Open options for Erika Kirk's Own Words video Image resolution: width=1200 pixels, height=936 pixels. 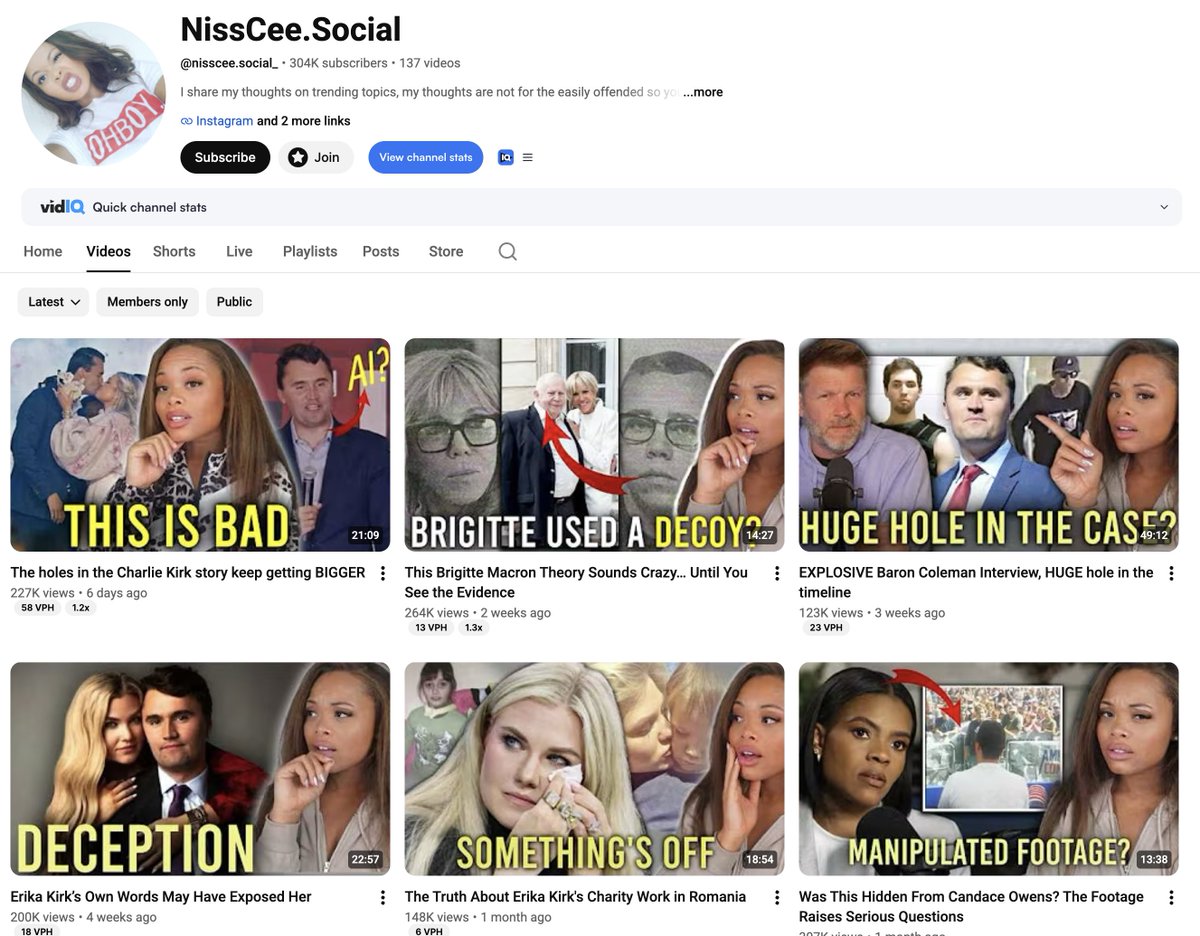pyautogui.click(x=383, y=897)
